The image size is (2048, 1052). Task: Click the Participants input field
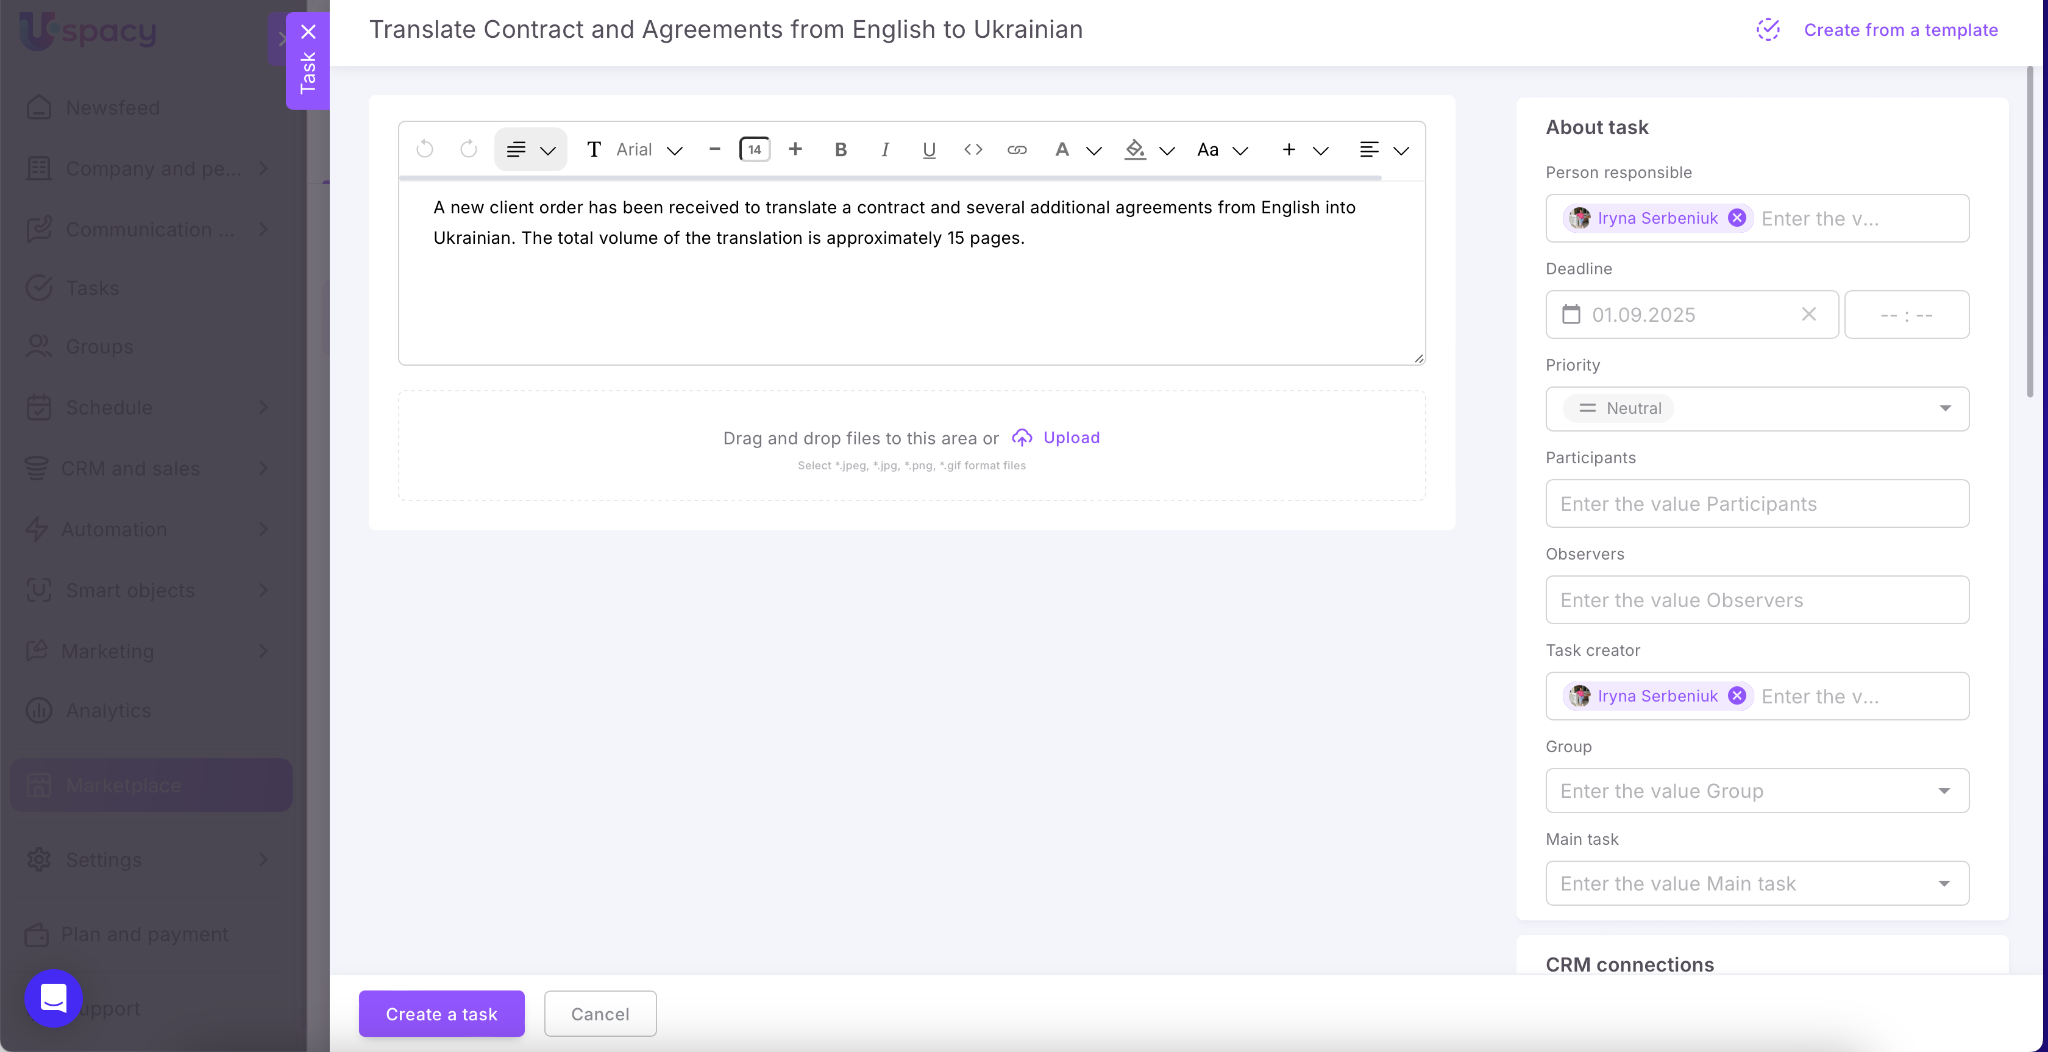coord(1756,504)
